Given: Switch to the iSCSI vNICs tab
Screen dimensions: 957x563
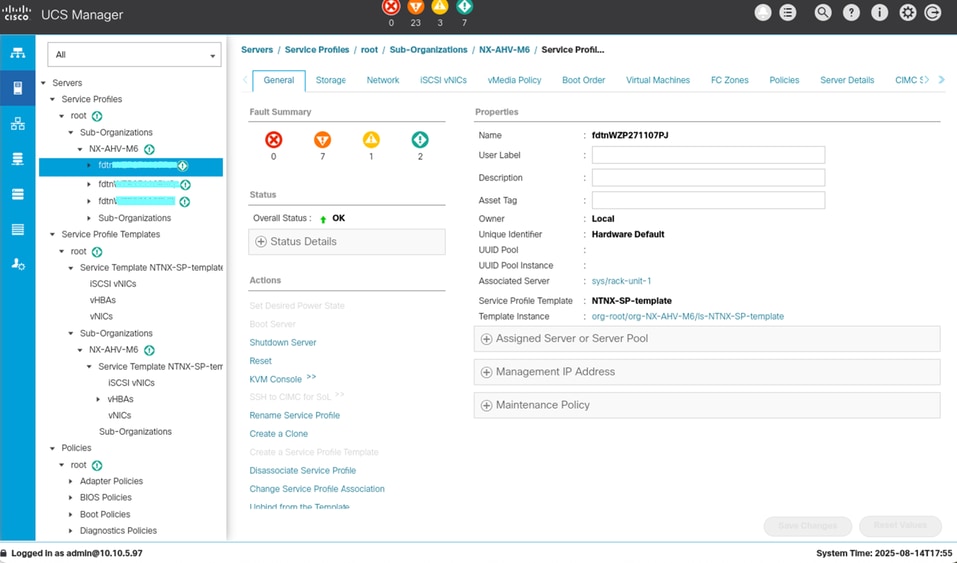Looking at the screenshot, I should [443, 80].
